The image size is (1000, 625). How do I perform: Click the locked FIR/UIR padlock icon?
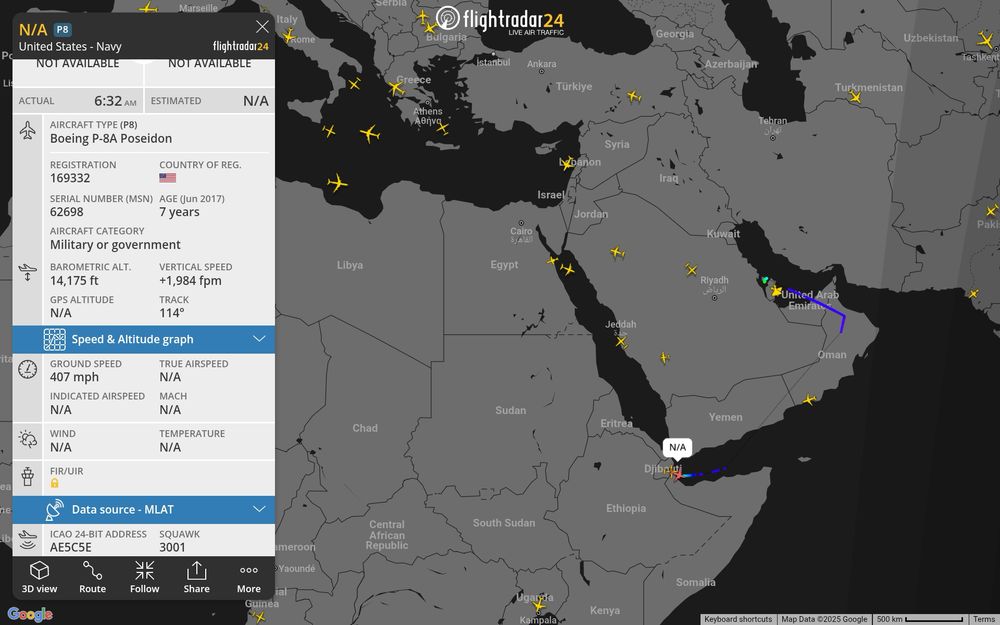click(55, 483)
